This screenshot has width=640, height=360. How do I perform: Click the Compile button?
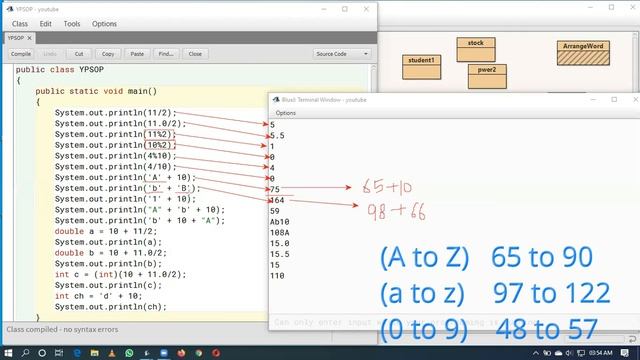(21, 54)
